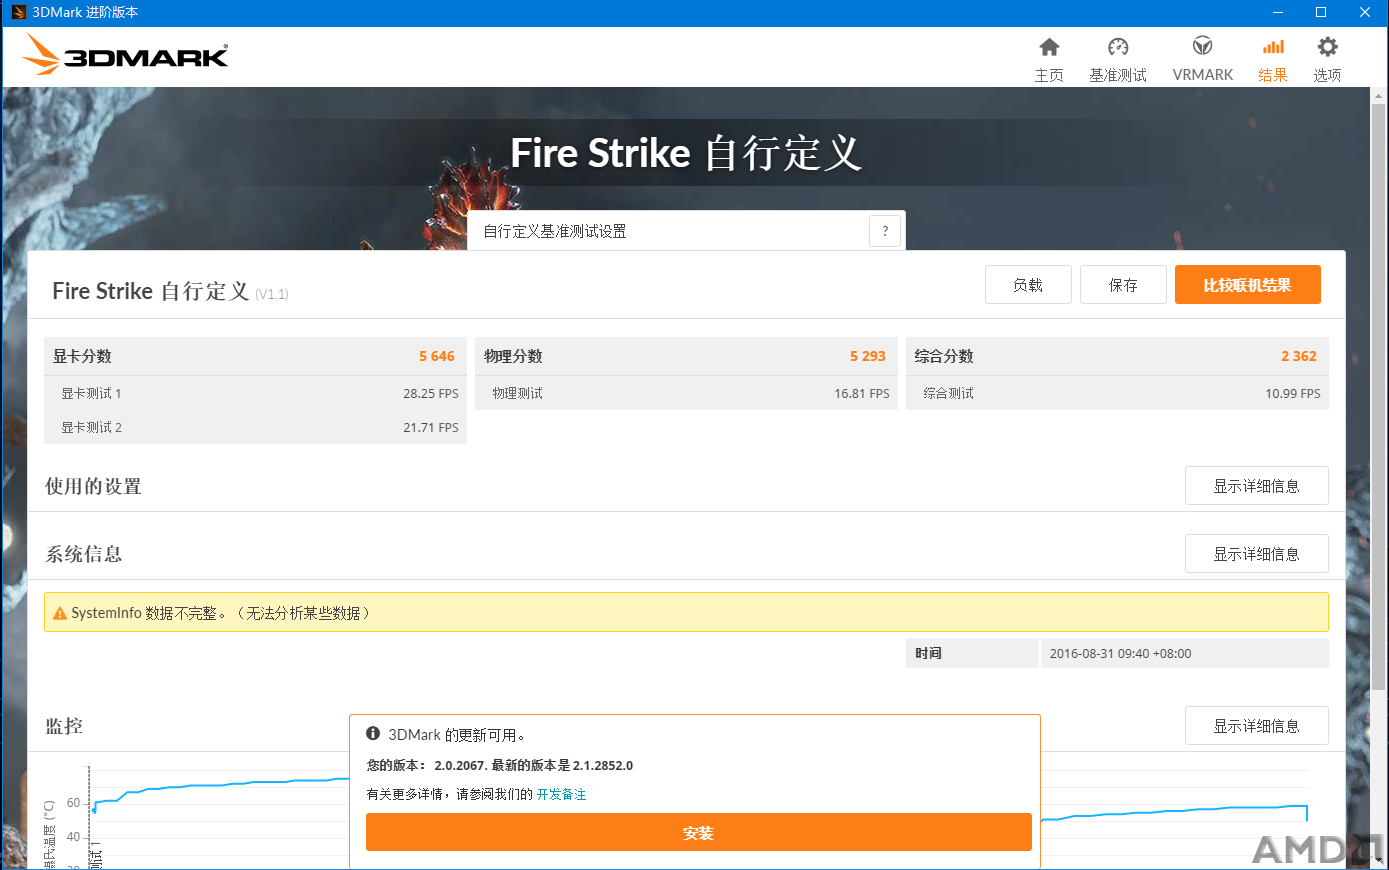The width and height of the screenshot is (1389, 870).
Task: Select the 显卡测试 2 21.71 FPS row
Action: [x=255, y=427]
